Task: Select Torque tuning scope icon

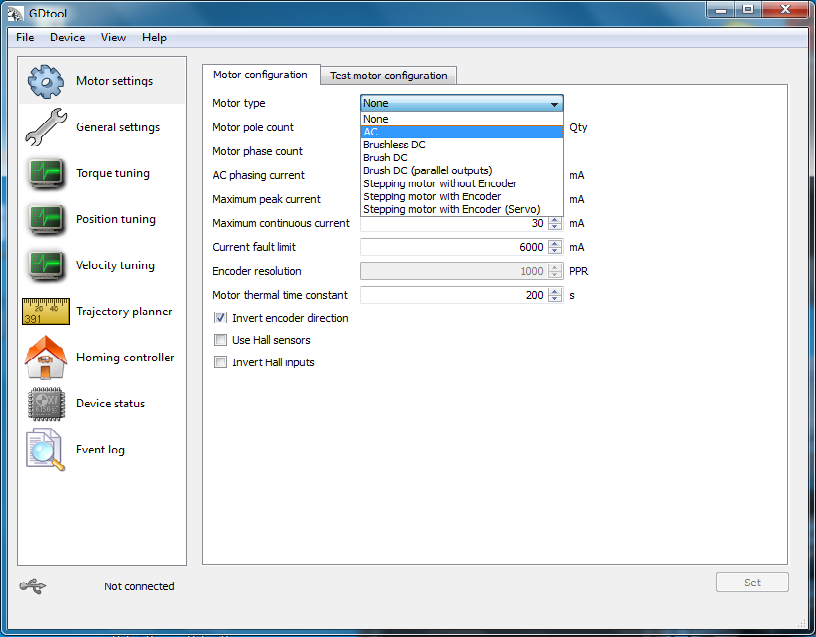Action: (46, 173)
